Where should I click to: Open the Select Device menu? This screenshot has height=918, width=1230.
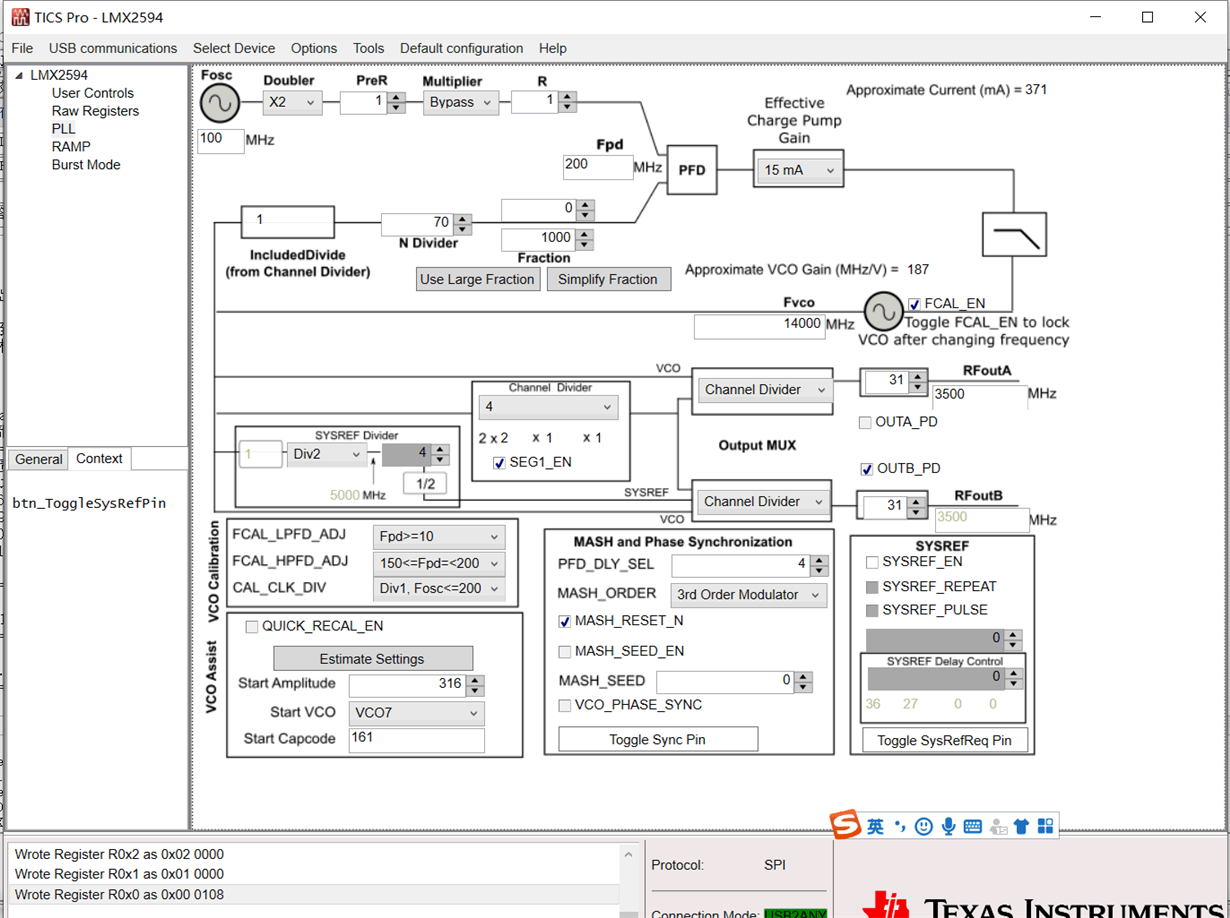(x=234, y=48)
